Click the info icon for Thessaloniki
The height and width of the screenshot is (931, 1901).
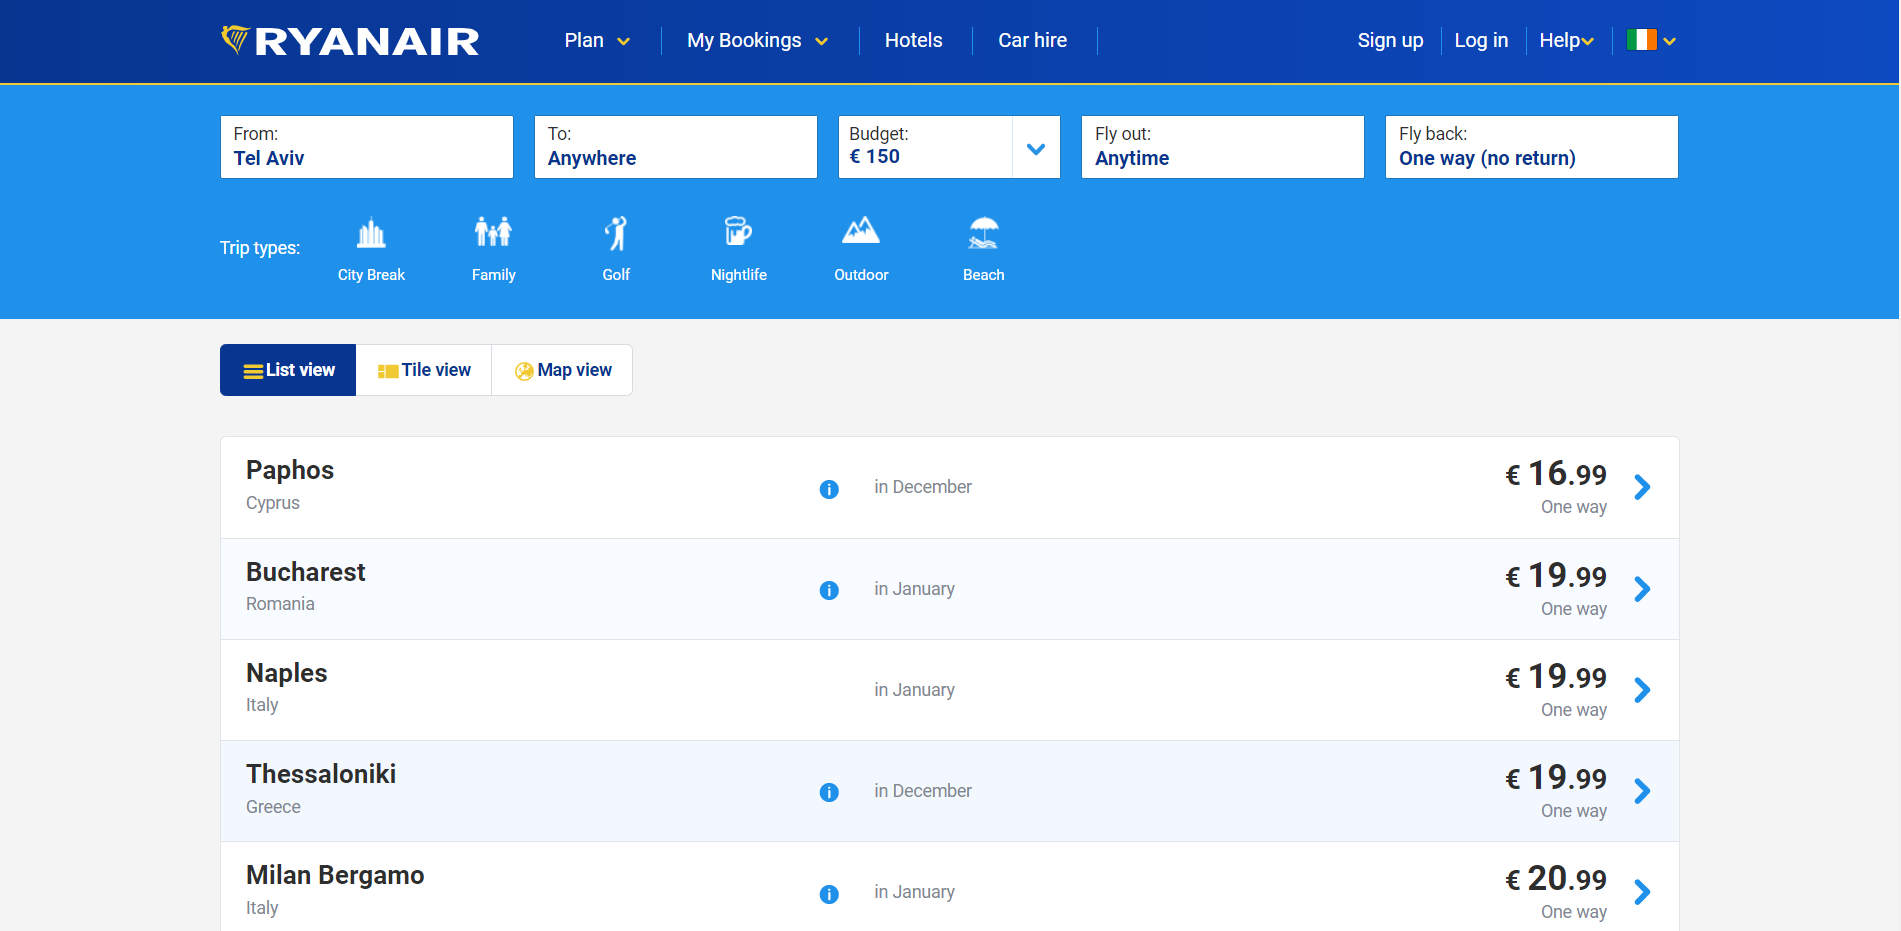[829, 792]
